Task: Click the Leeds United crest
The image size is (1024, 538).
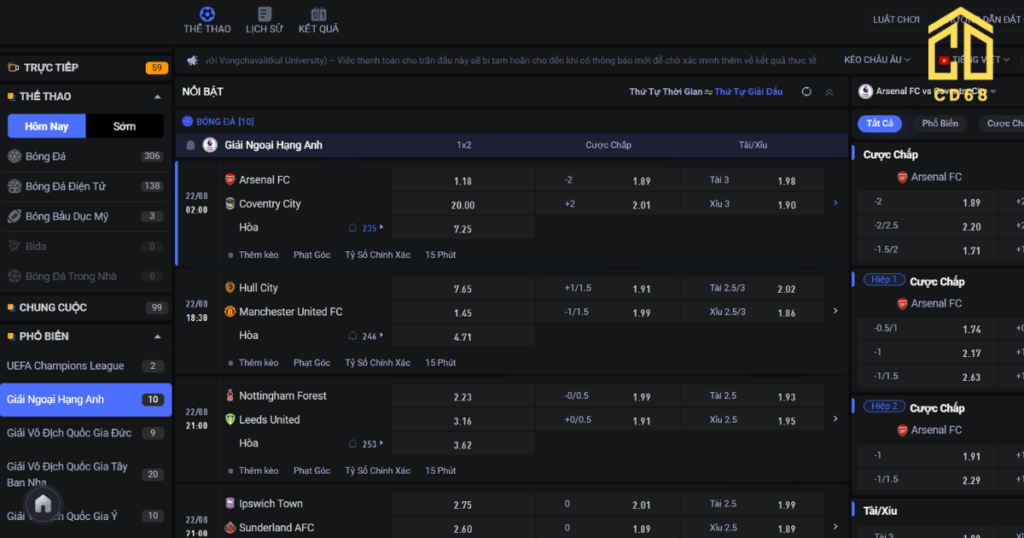Action: click(x=230, y=419)
